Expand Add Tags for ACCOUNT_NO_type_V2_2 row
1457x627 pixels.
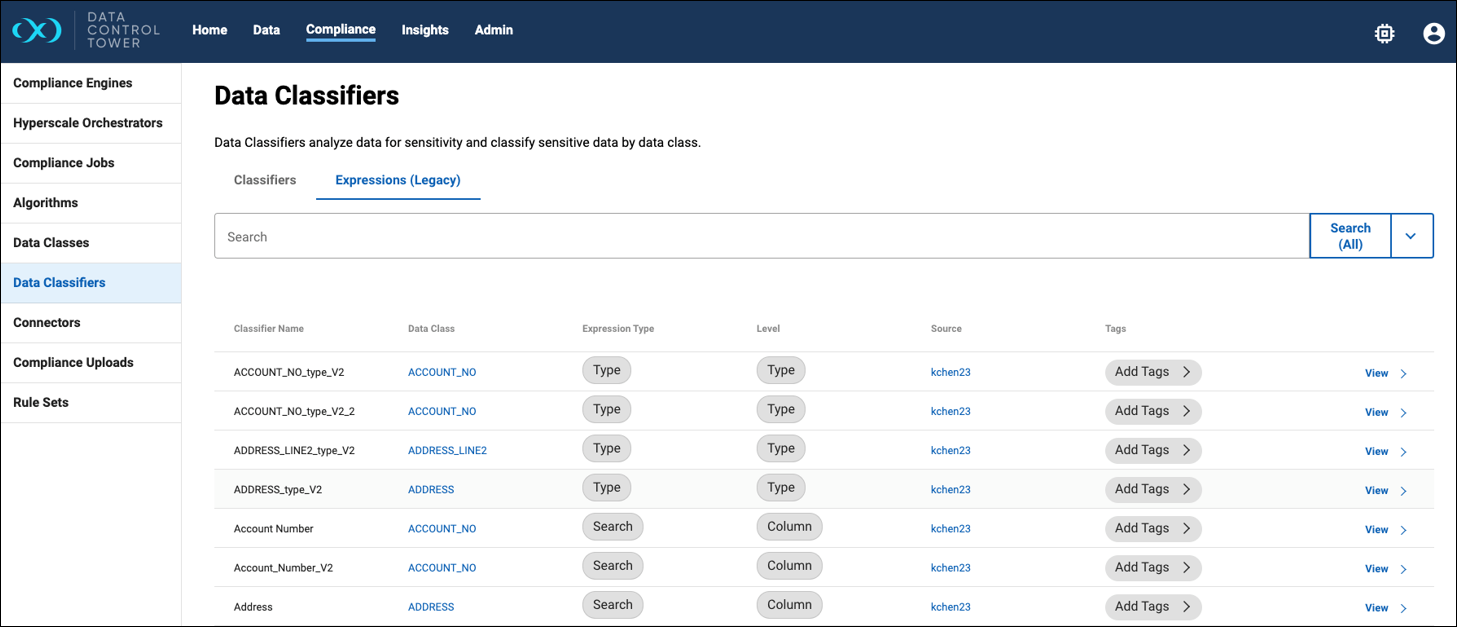(x=1152, y=411)
